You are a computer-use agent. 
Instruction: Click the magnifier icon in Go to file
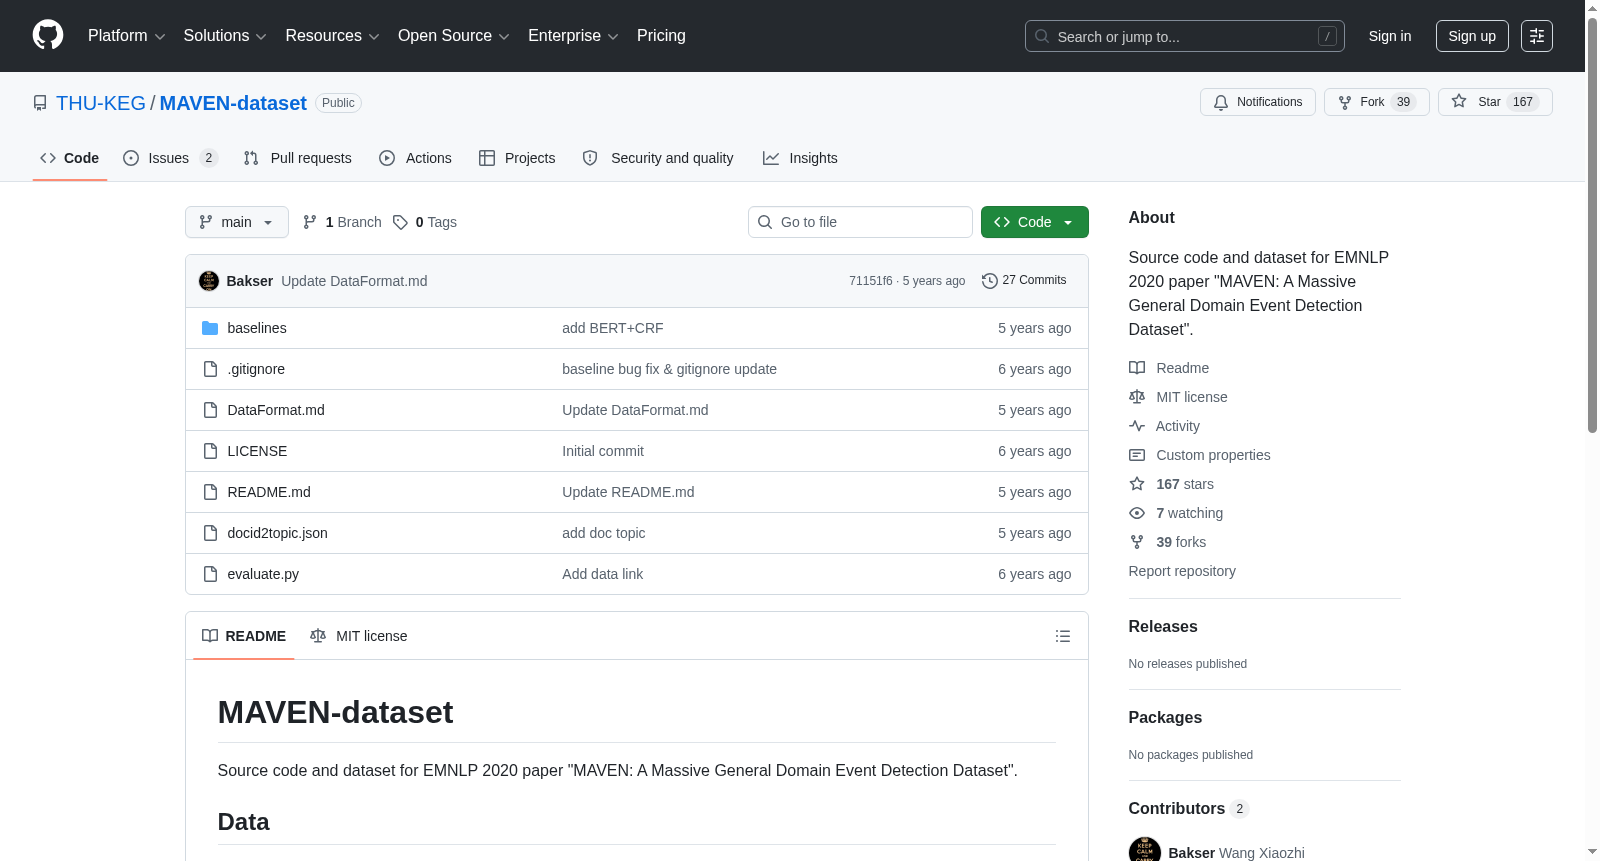pyautogui.click(x=765, y=222)
